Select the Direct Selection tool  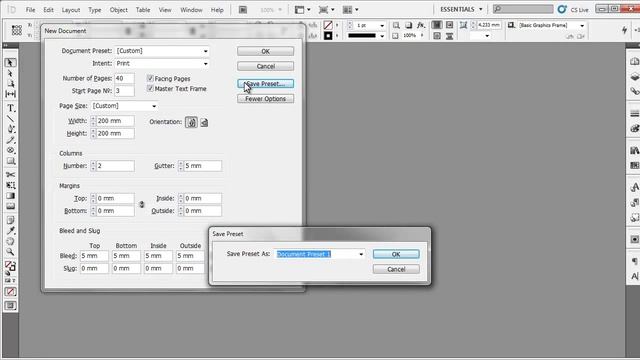pyautogui.click(x=11, y=73)
